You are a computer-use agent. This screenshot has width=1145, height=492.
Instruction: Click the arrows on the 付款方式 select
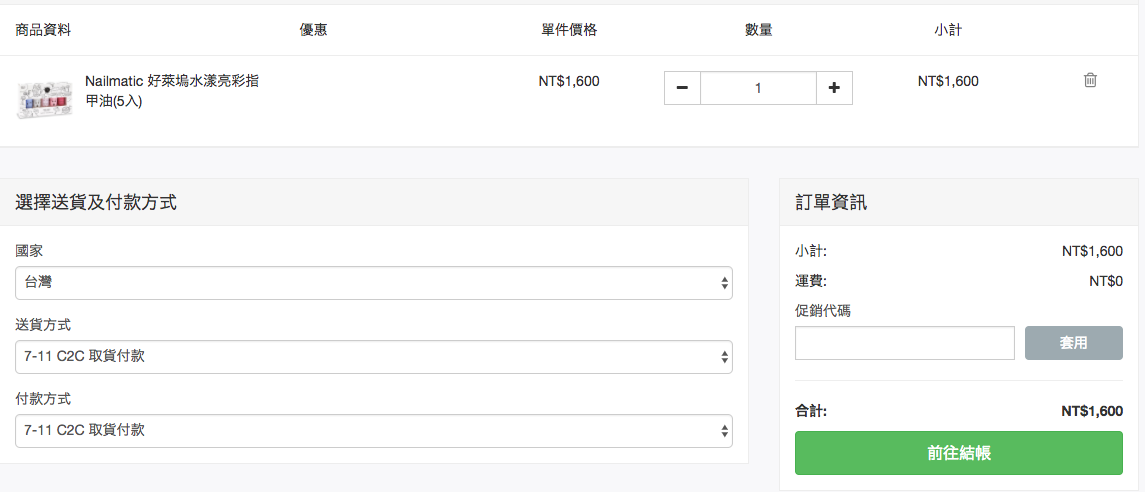pyautogui.click(x=724, y=431)
